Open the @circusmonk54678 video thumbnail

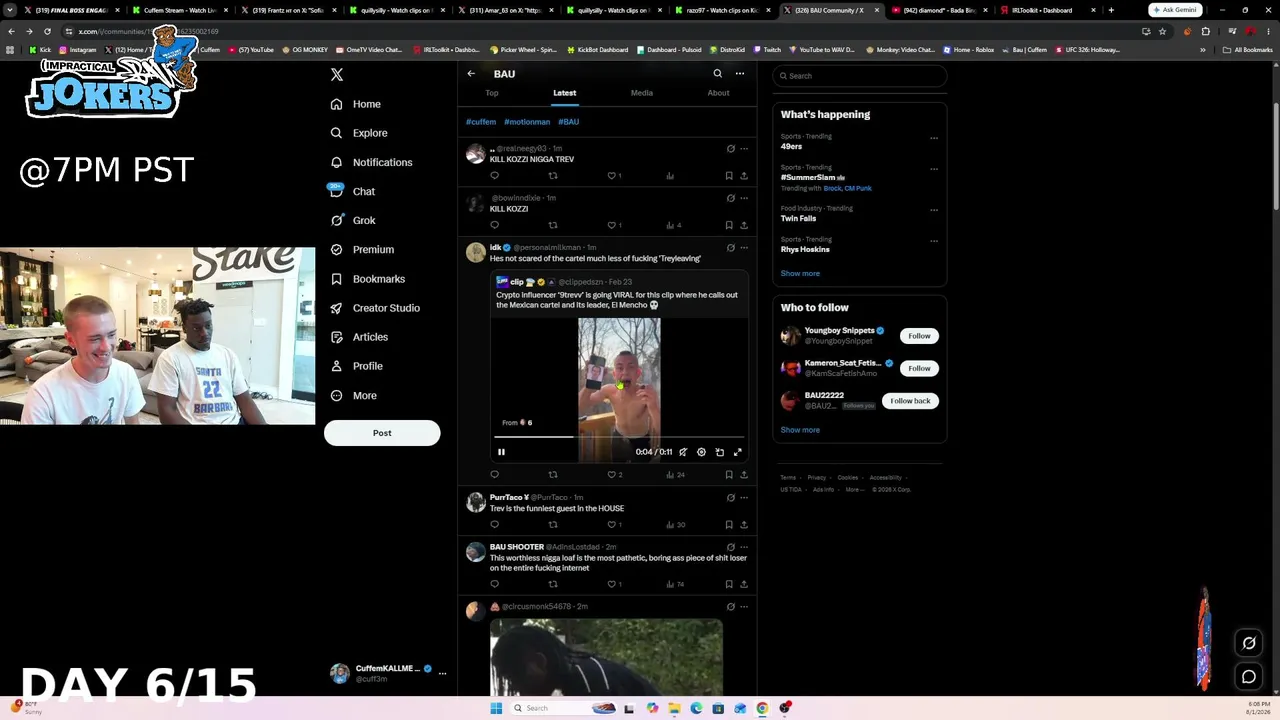pyautogui.click(x=606, y=657)
